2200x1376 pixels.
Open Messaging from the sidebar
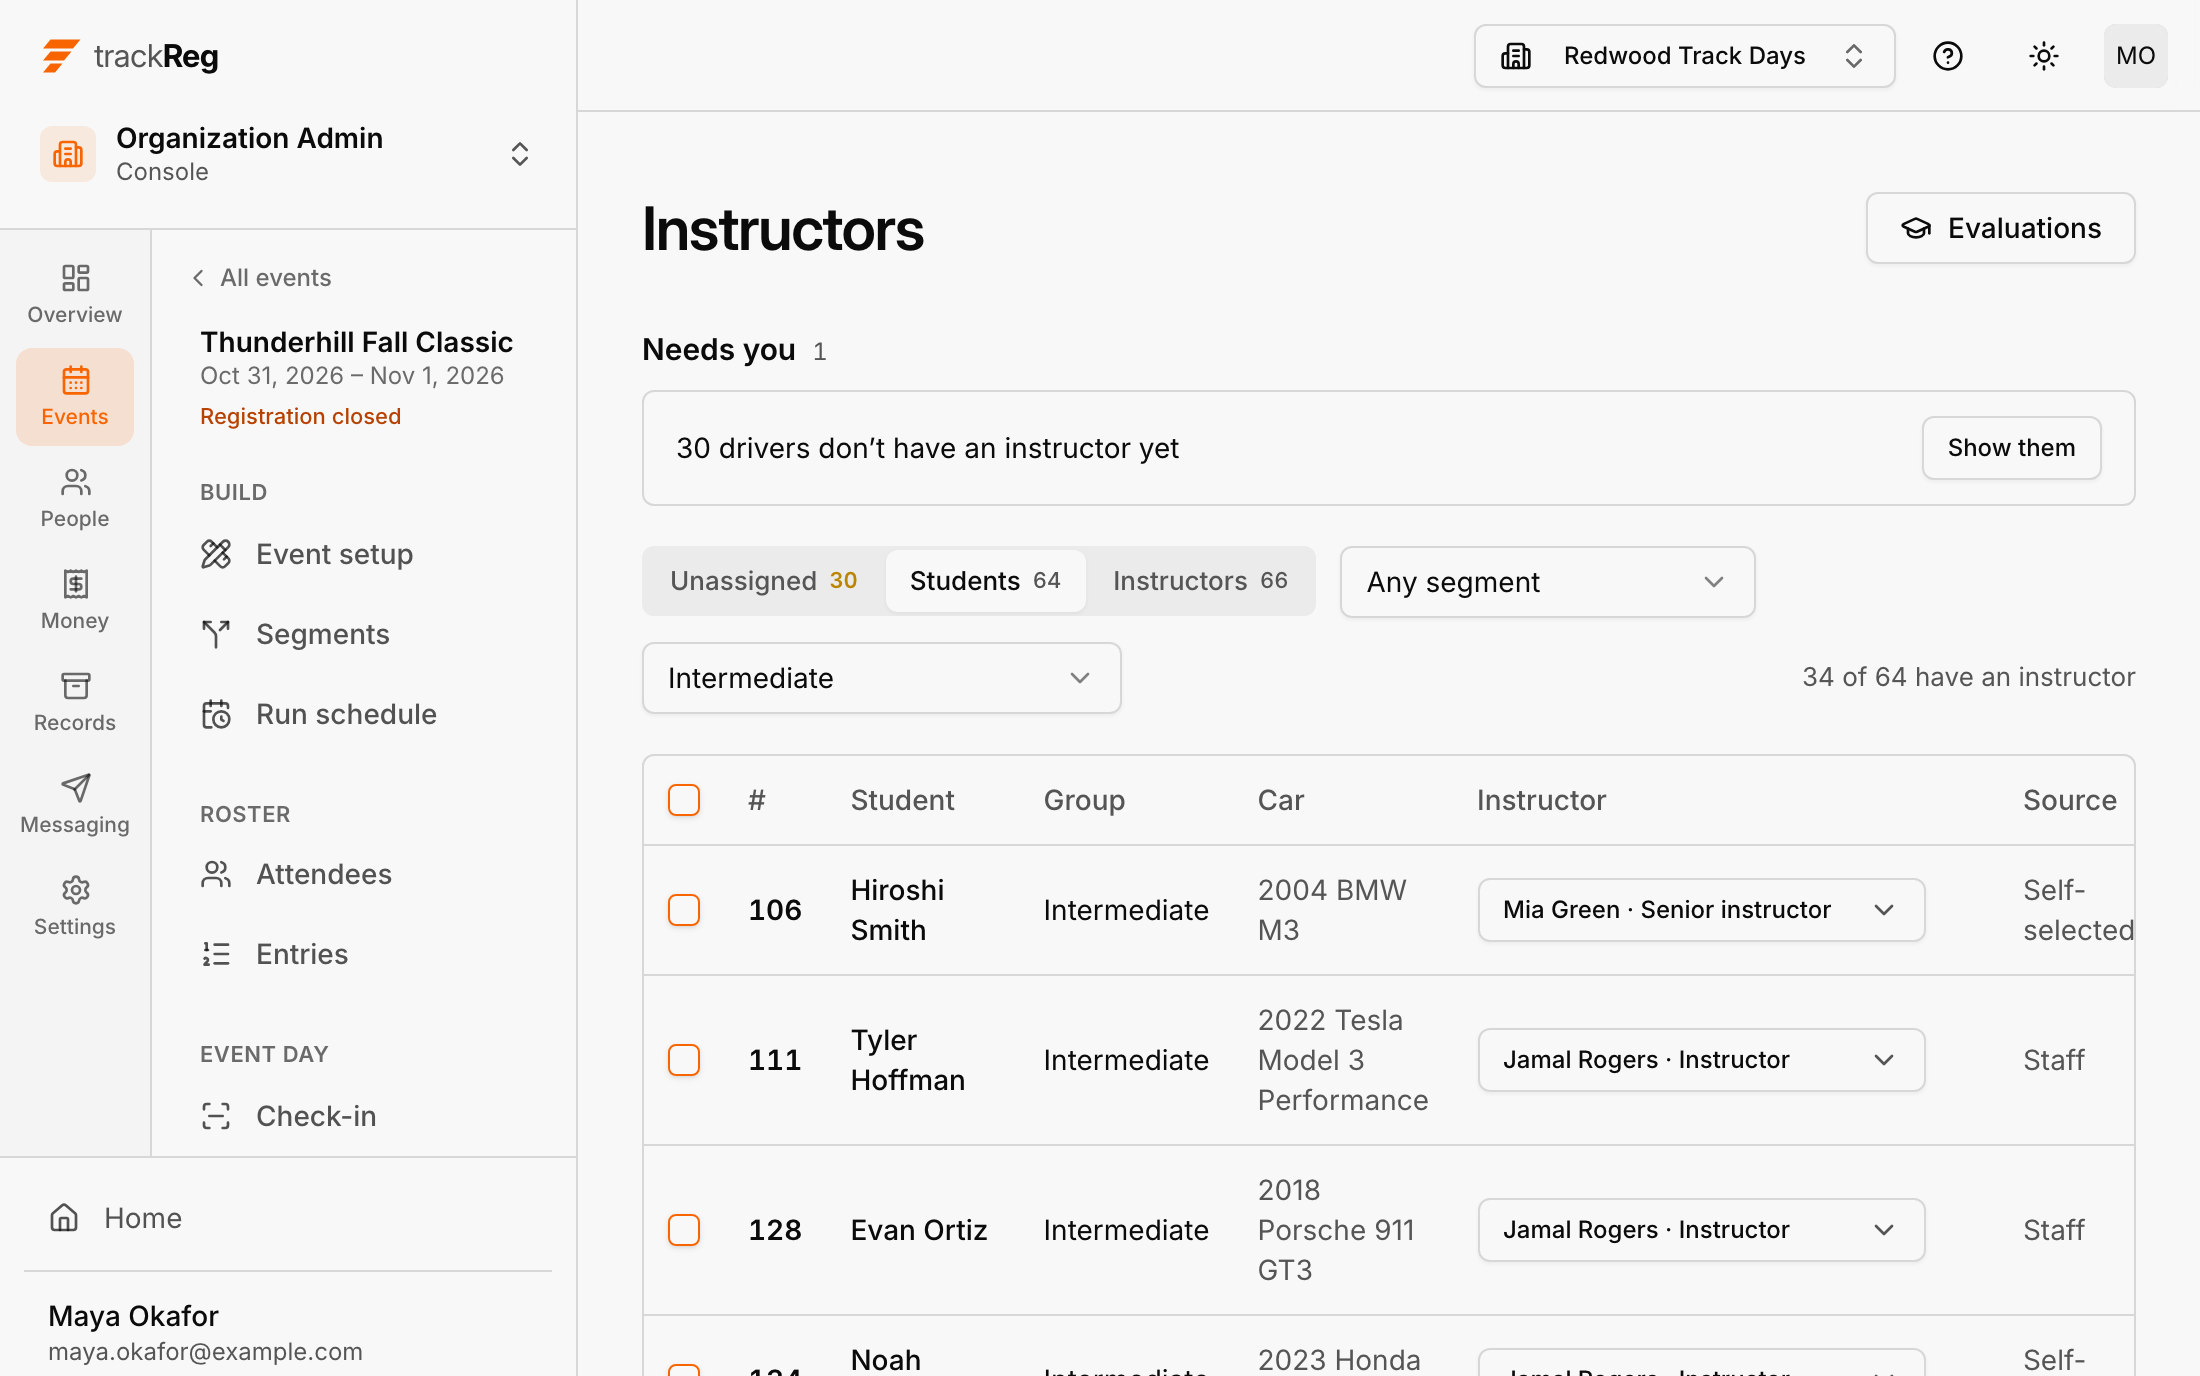75,804
